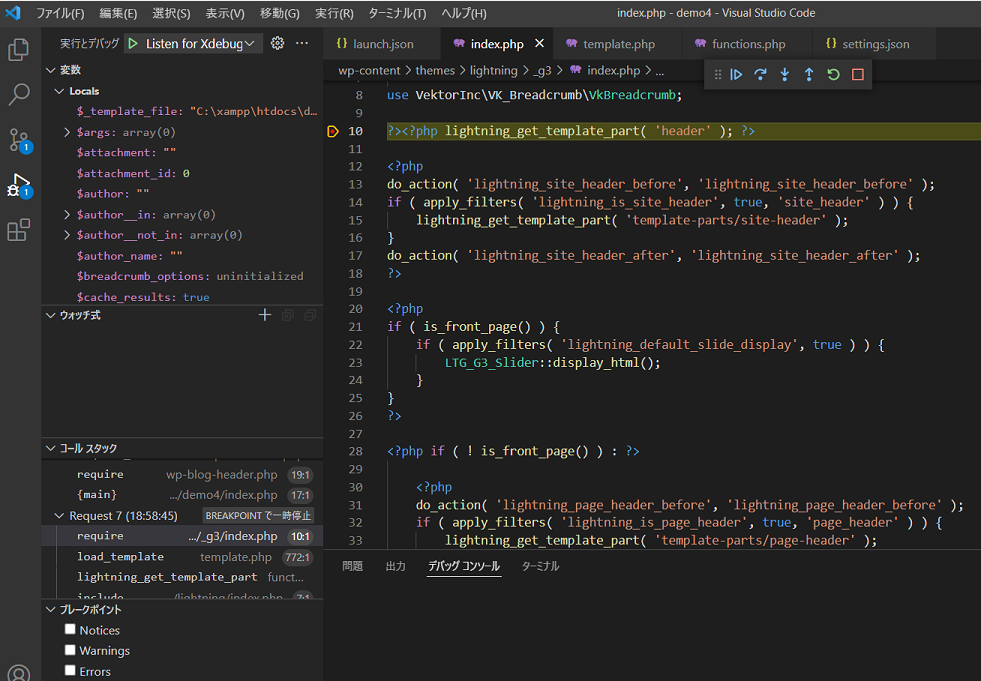981x681 pixels.
Task: Collapse the Locals scope section
Action: [59, 91]
